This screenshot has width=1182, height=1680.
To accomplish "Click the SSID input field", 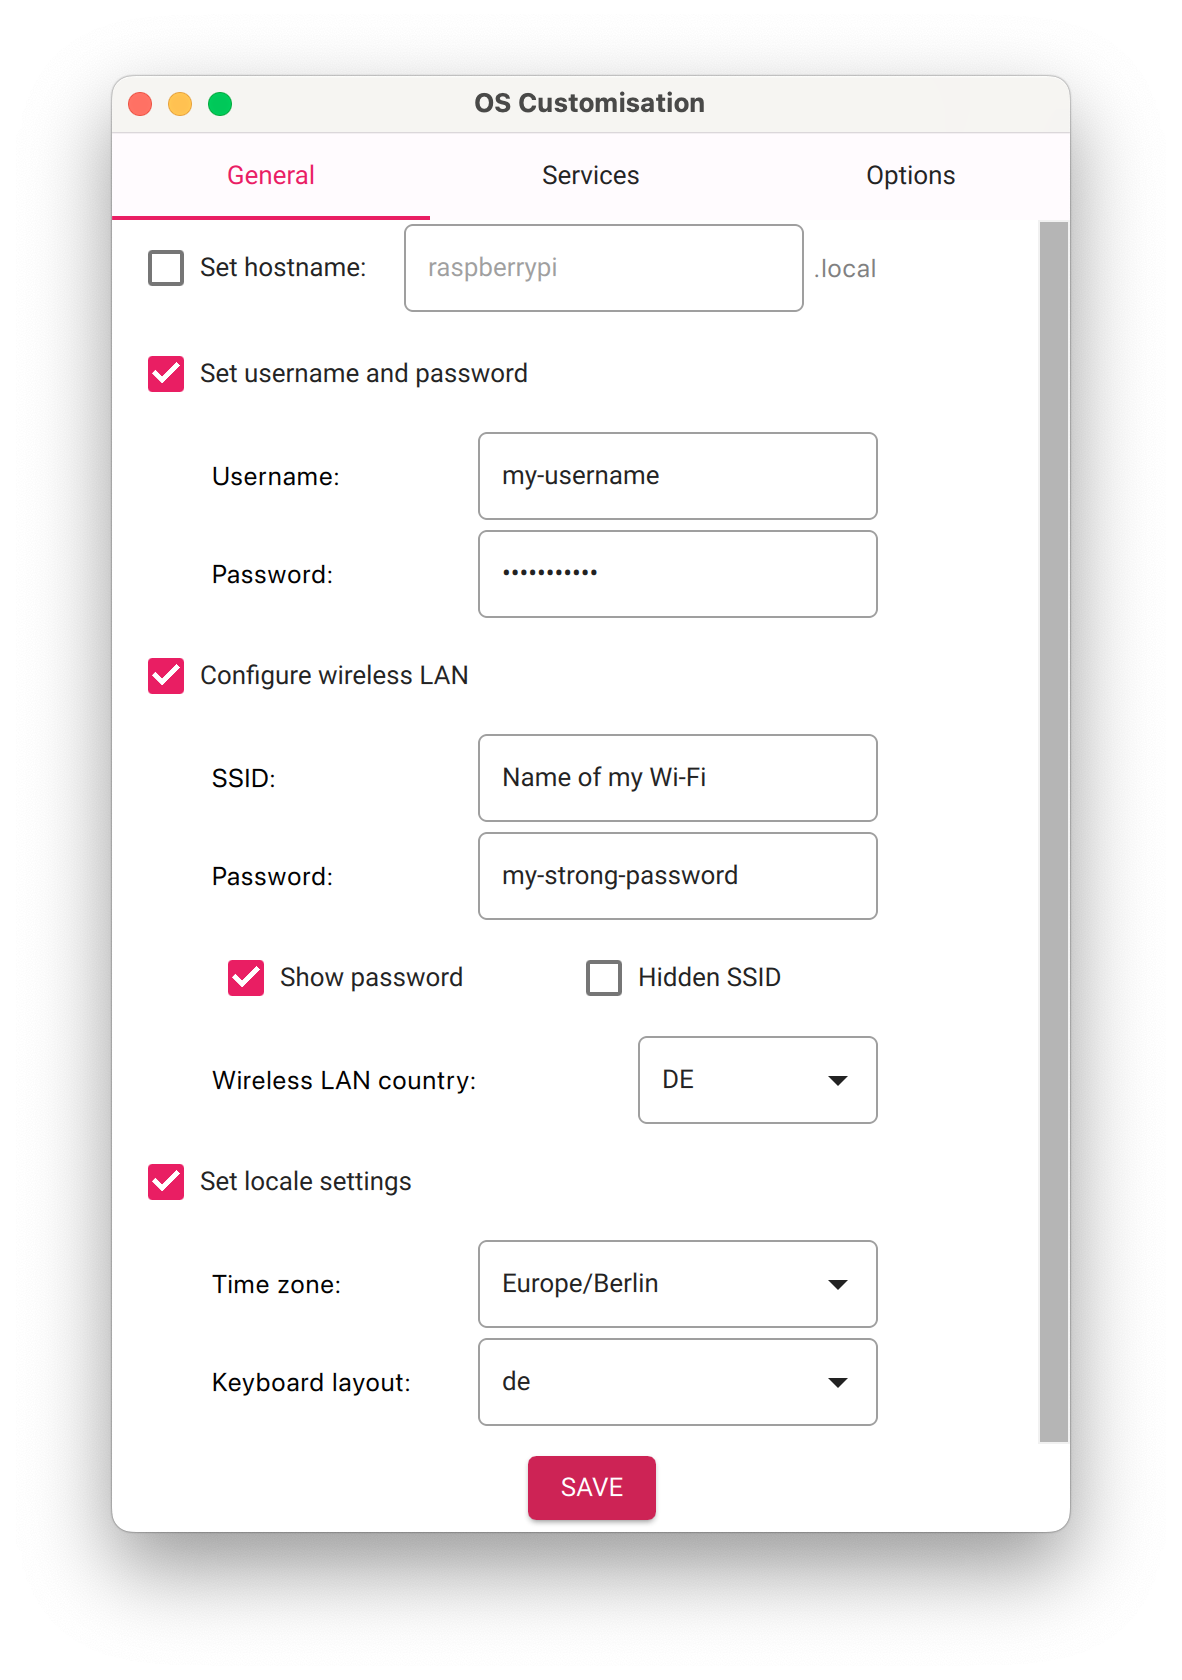I will pos(678,778).
